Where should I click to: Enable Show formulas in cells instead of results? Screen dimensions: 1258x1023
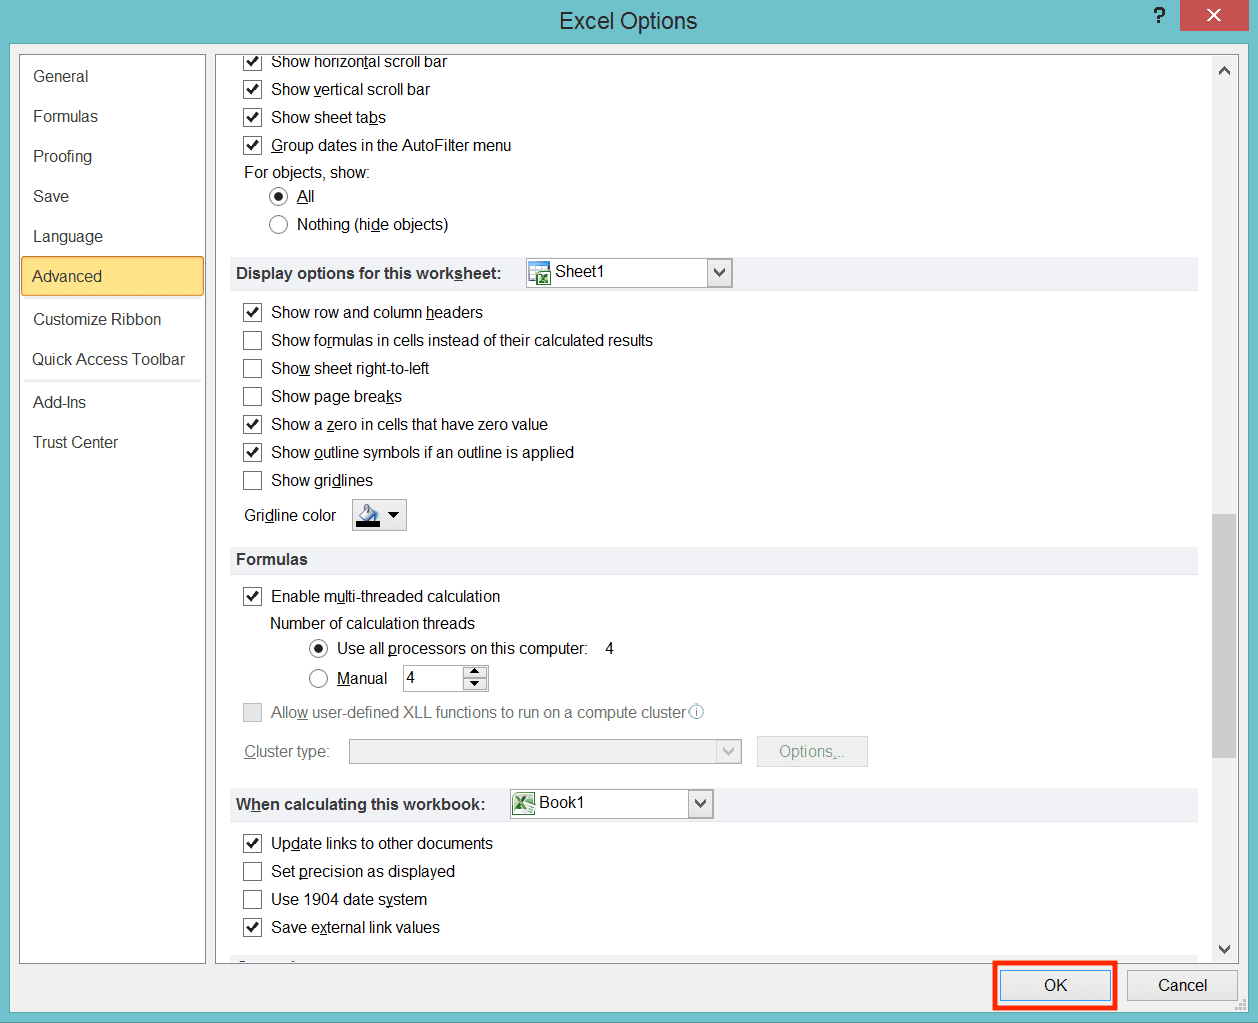253,340
